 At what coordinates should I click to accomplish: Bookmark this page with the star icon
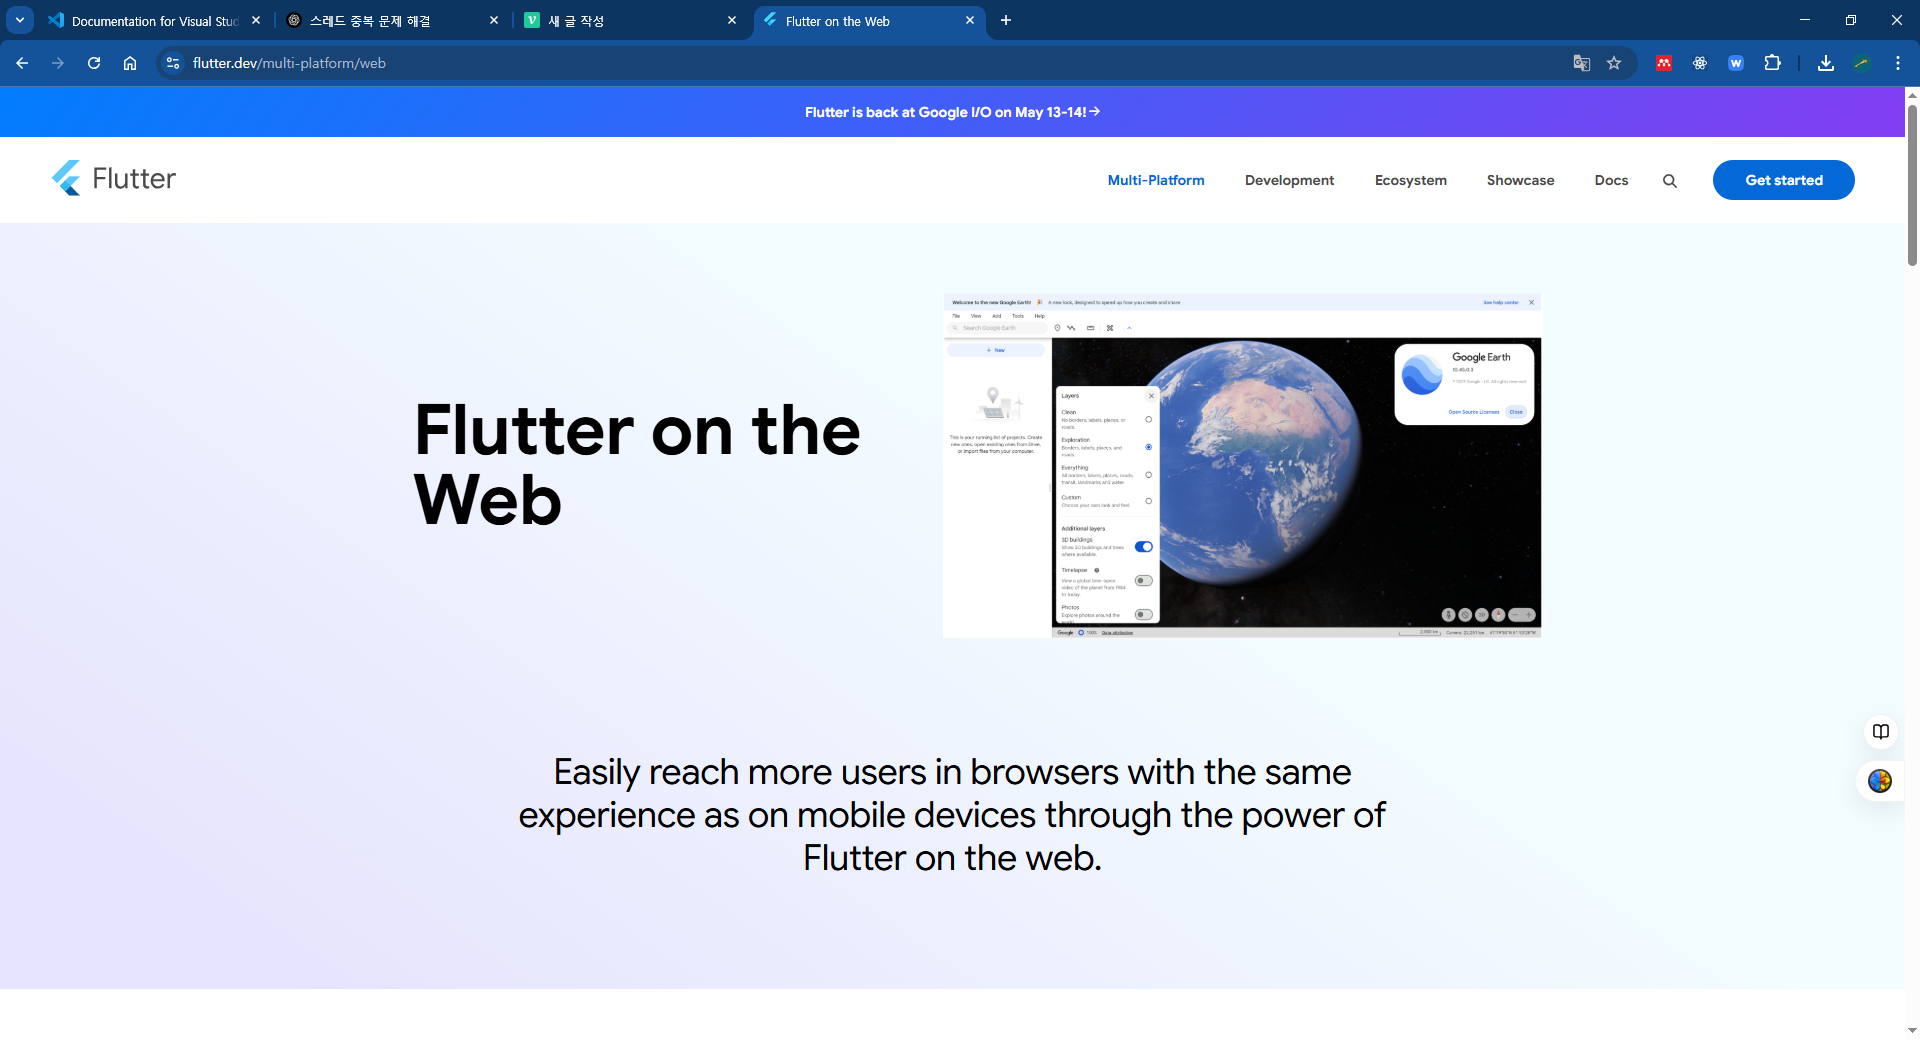(x=1614, y=63)
